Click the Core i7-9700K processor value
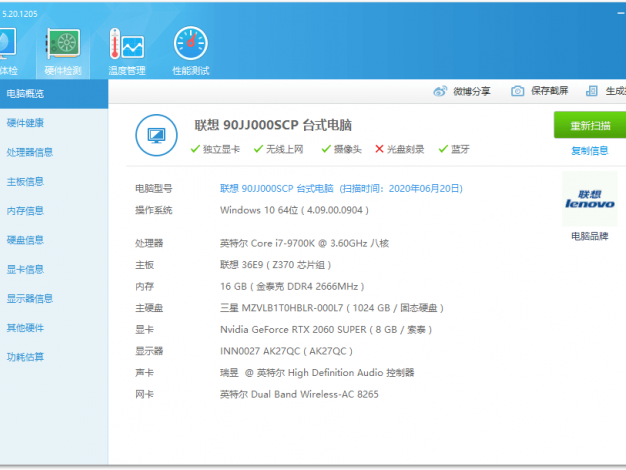Image resolution: width=626 pixels, height=470 pixels. (304, 243)
